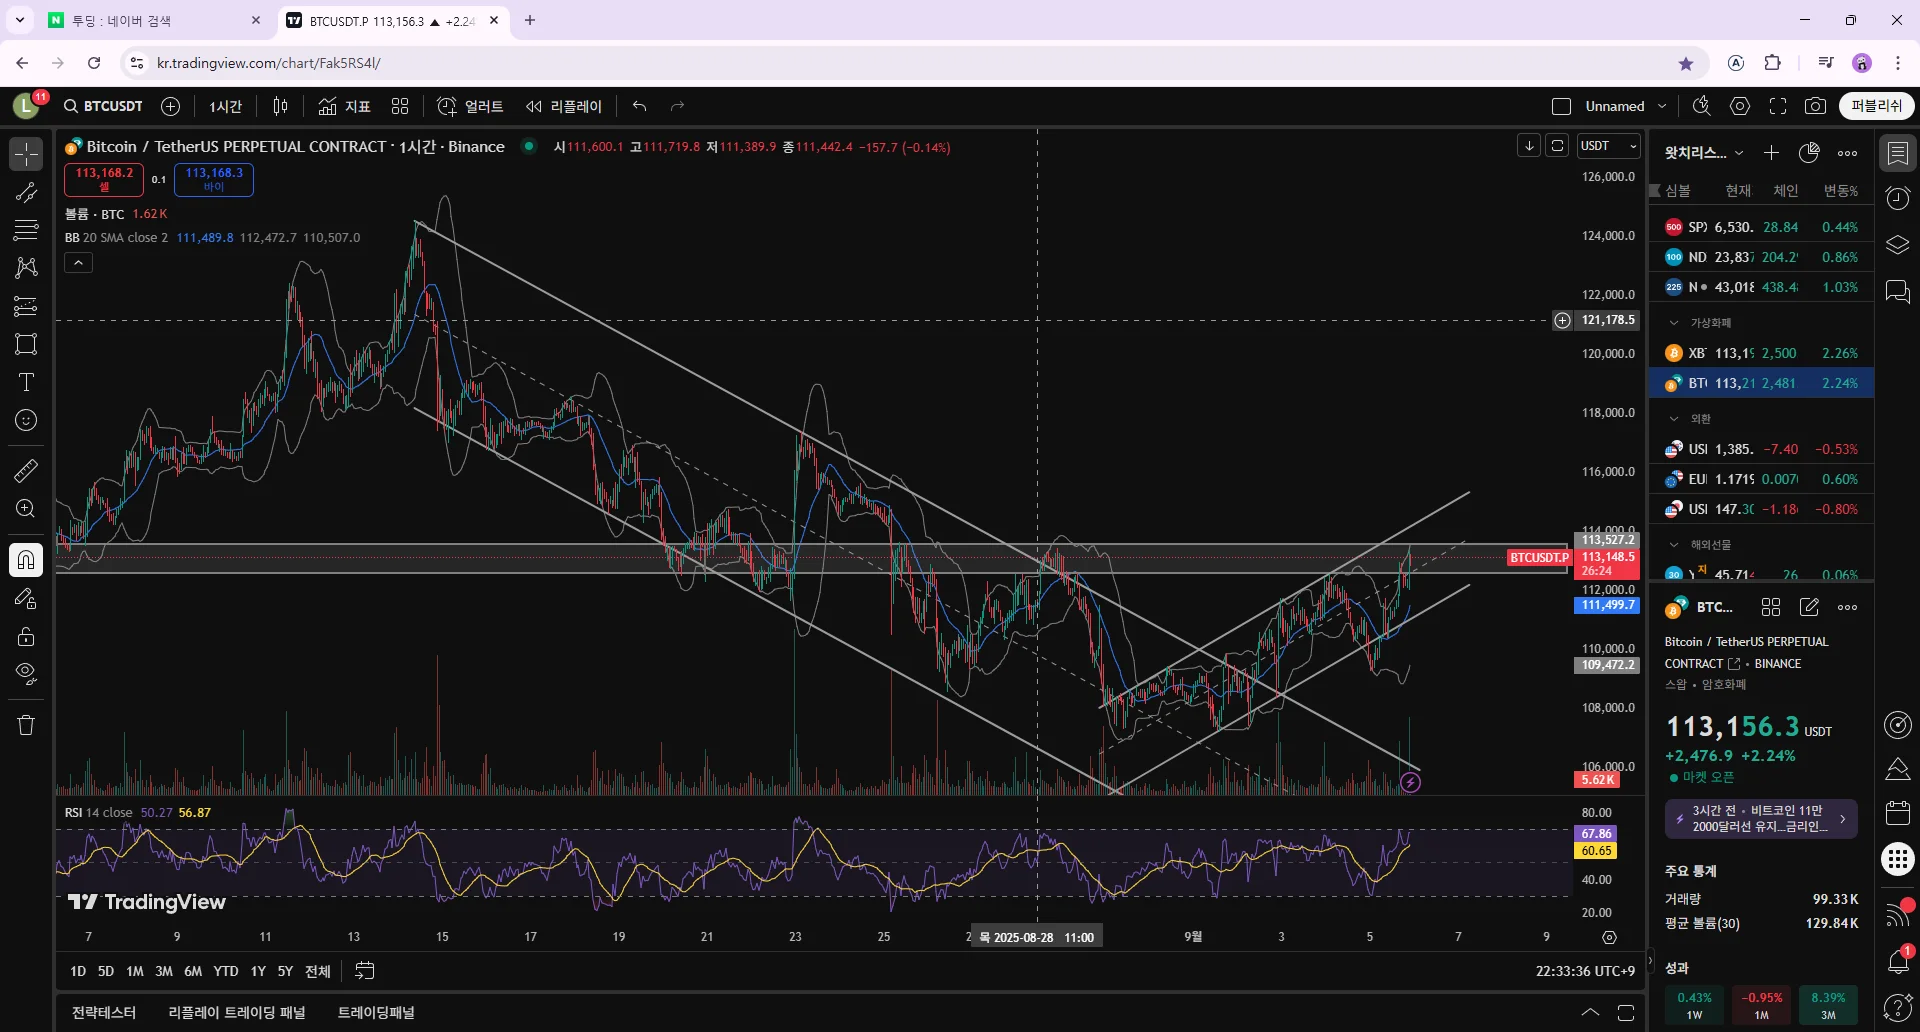Collapse the 외환 watchlist section
This screenshot has width=1920, height=1032.
[x=1674, y=419]
